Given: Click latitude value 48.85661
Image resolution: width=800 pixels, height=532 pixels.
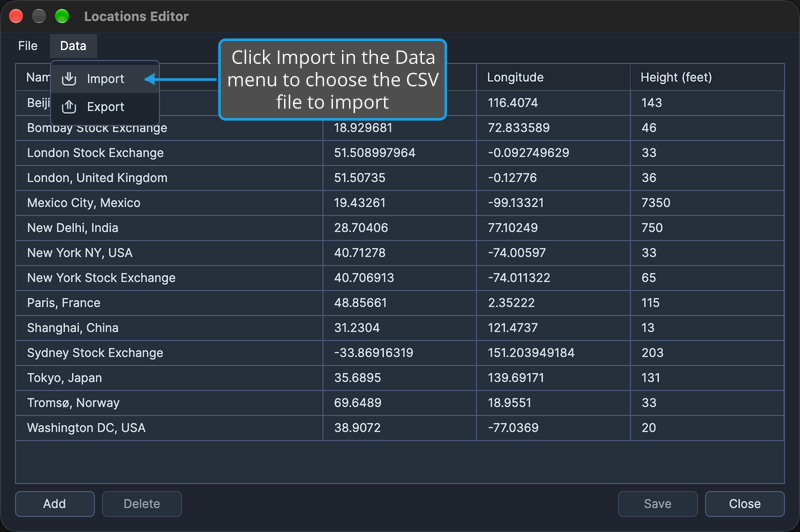Looking at the screenshot, I should tap(360, 303).
